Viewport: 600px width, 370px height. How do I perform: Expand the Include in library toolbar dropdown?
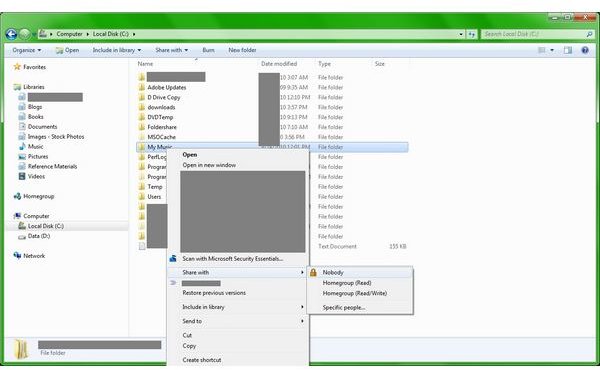[x=117, y=50]
